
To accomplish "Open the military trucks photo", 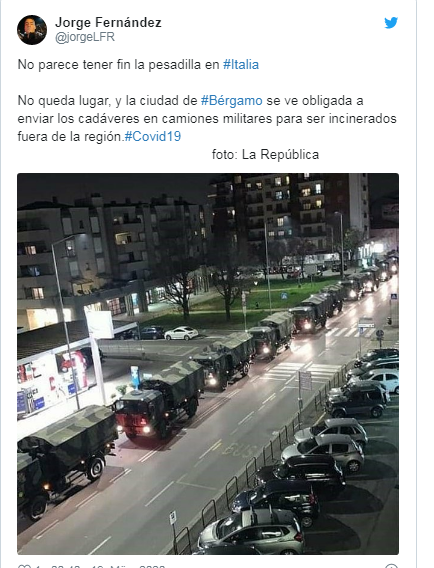I will (208, 364).
